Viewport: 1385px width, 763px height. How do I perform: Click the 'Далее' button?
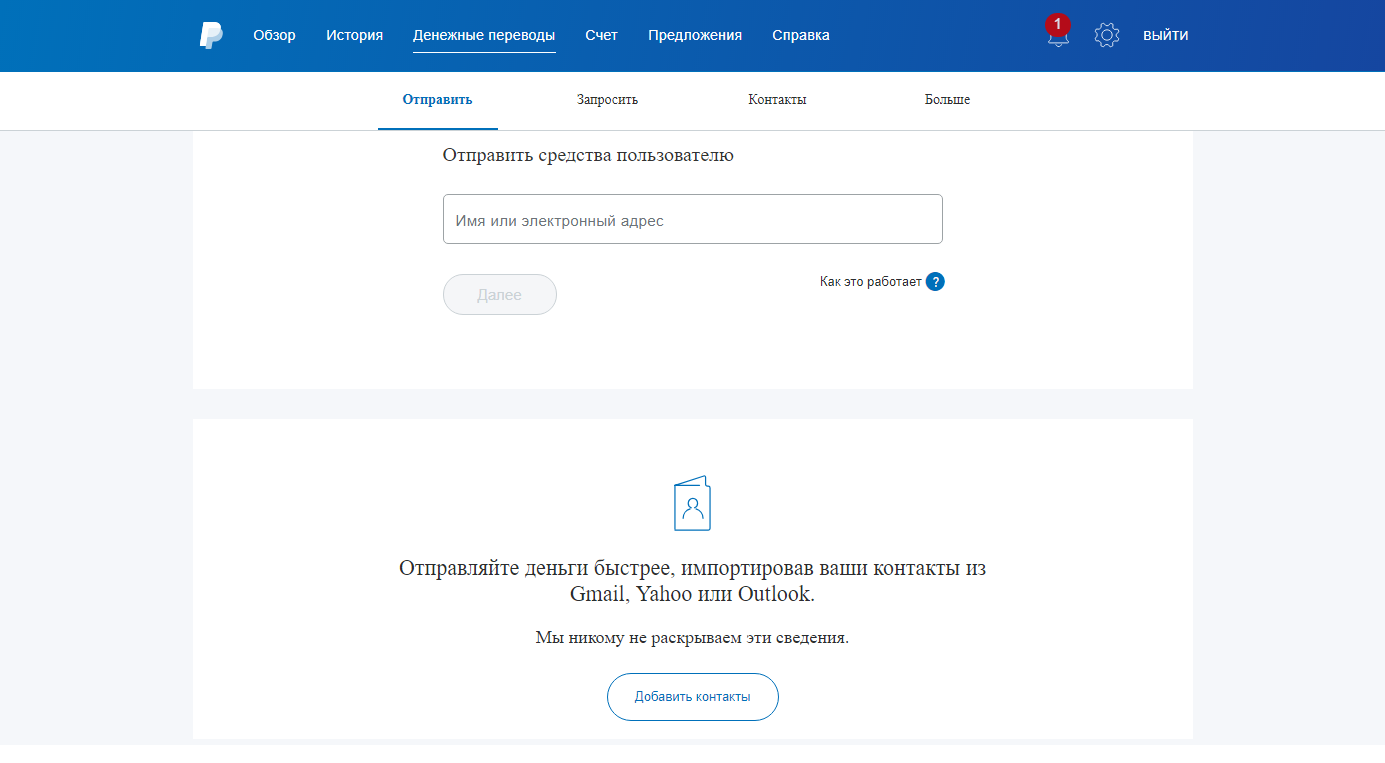click(499, 294)
